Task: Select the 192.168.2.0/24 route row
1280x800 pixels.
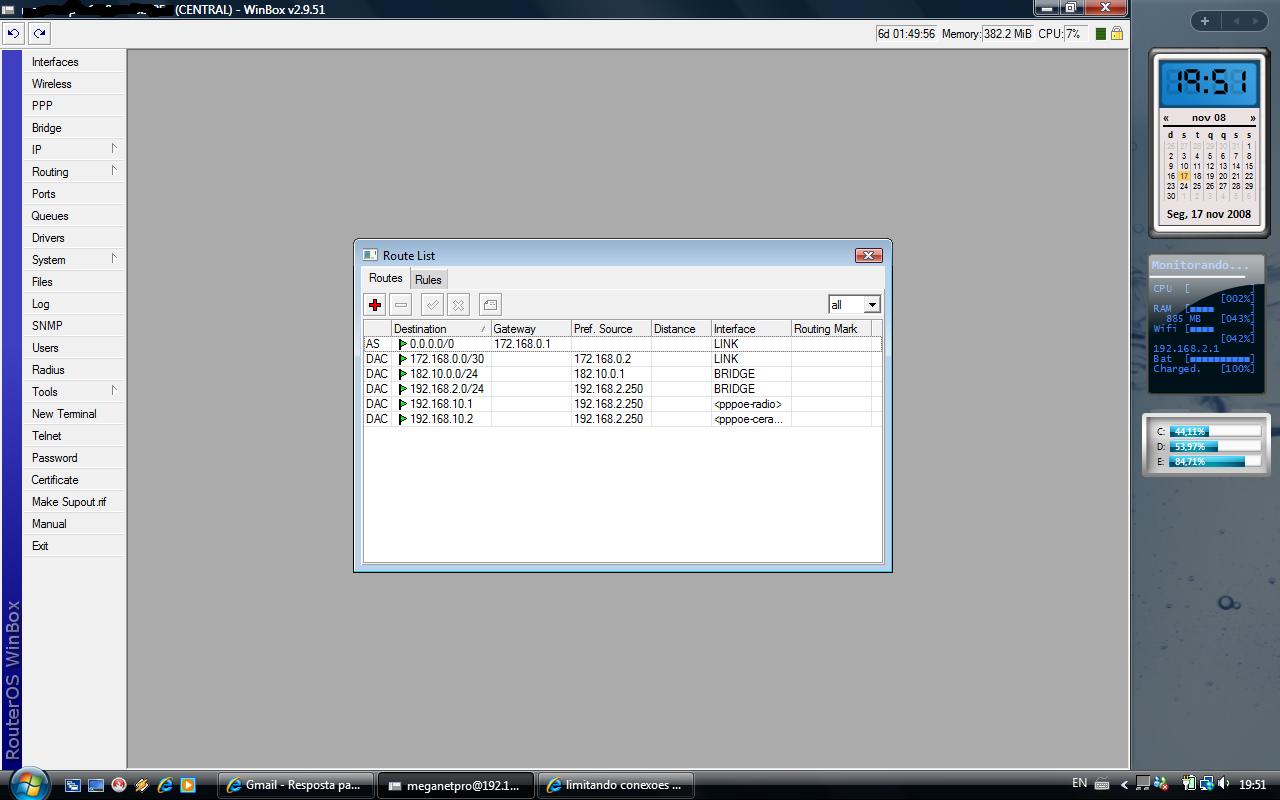Action: click(622, 389)
